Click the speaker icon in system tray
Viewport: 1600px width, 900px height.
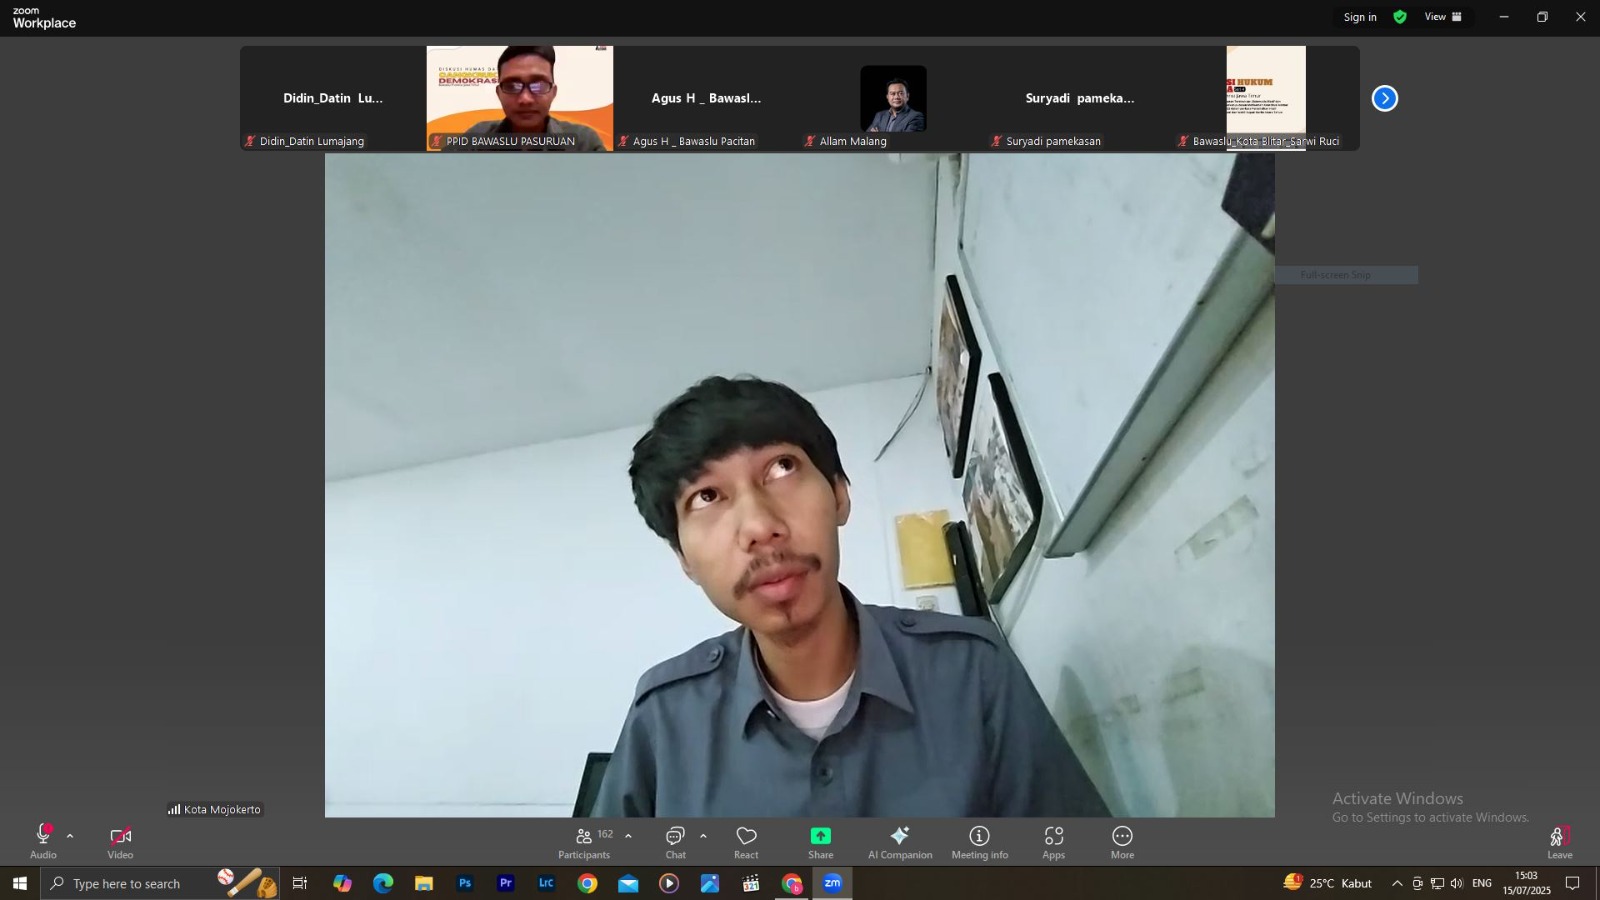point(1455,883)
